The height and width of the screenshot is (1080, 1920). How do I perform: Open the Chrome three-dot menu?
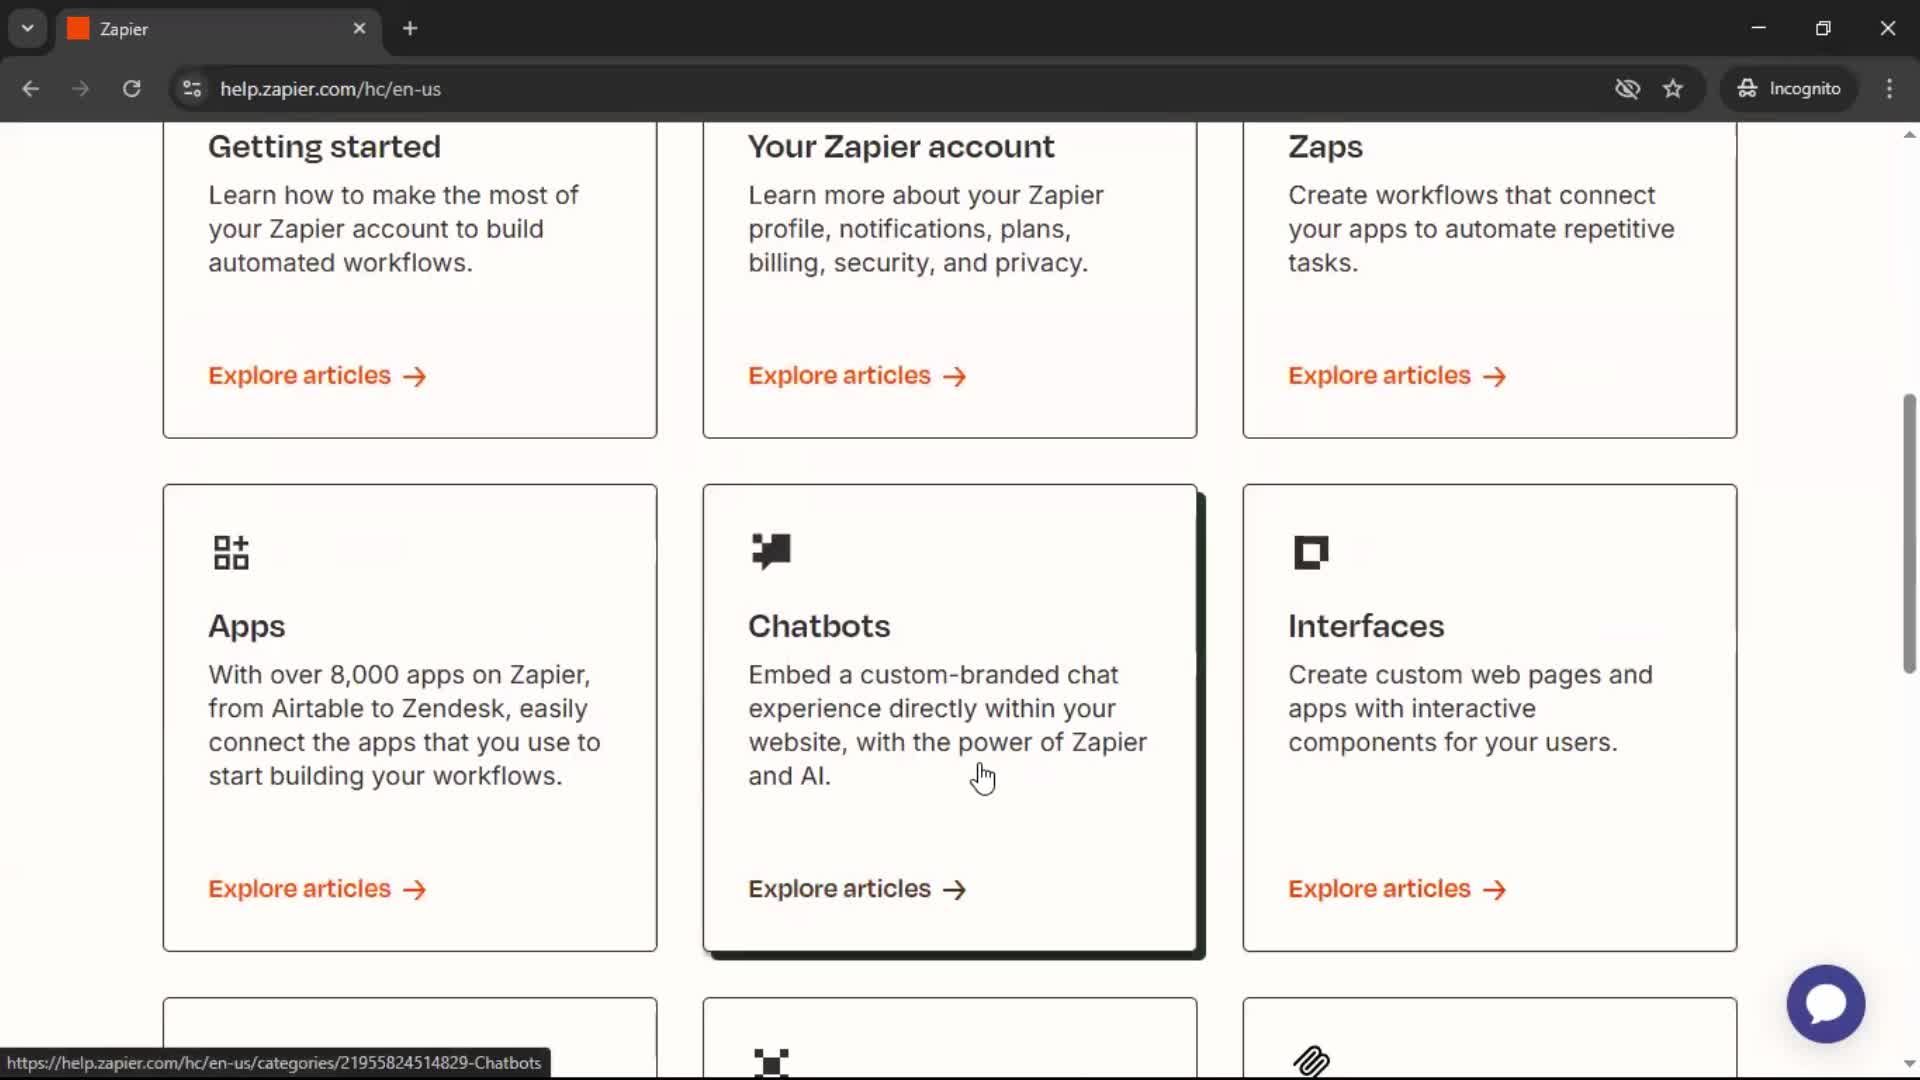click(x=1889, y=89)
